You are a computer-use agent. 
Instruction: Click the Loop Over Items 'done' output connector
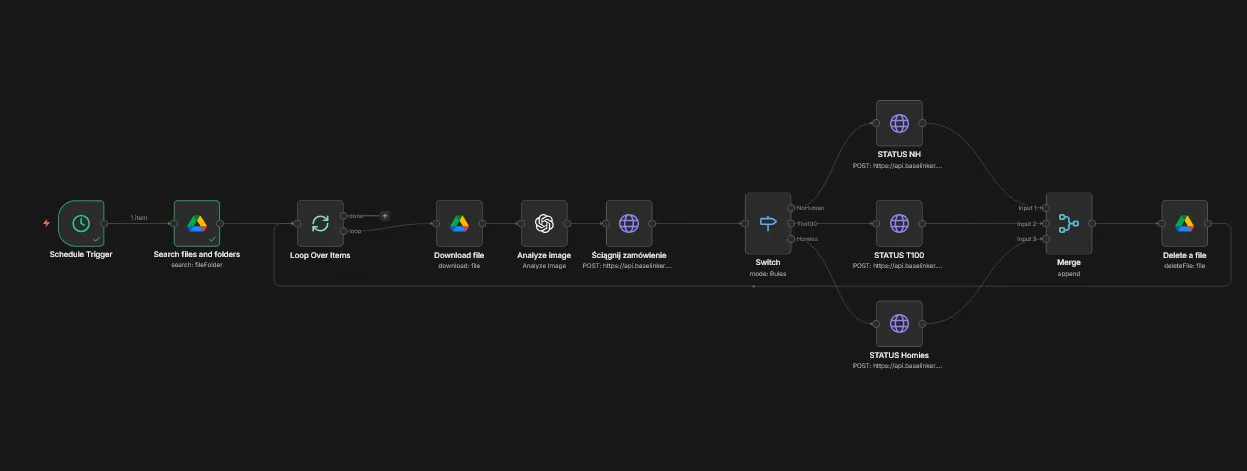(x=344, y=215)
